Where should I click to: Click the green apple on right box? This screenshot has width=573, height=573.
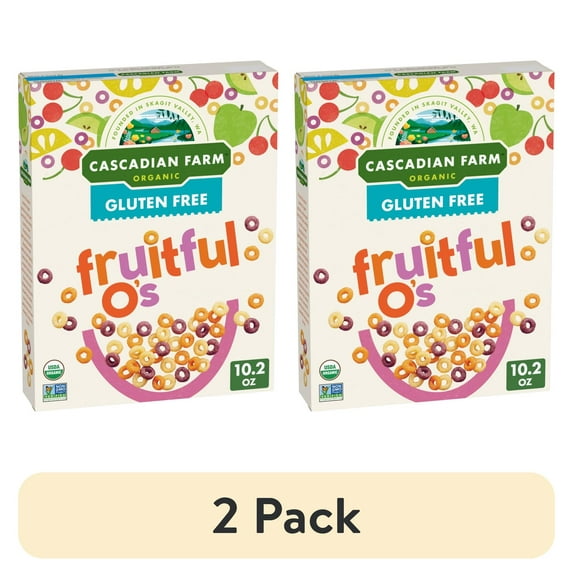pos(511,125)
